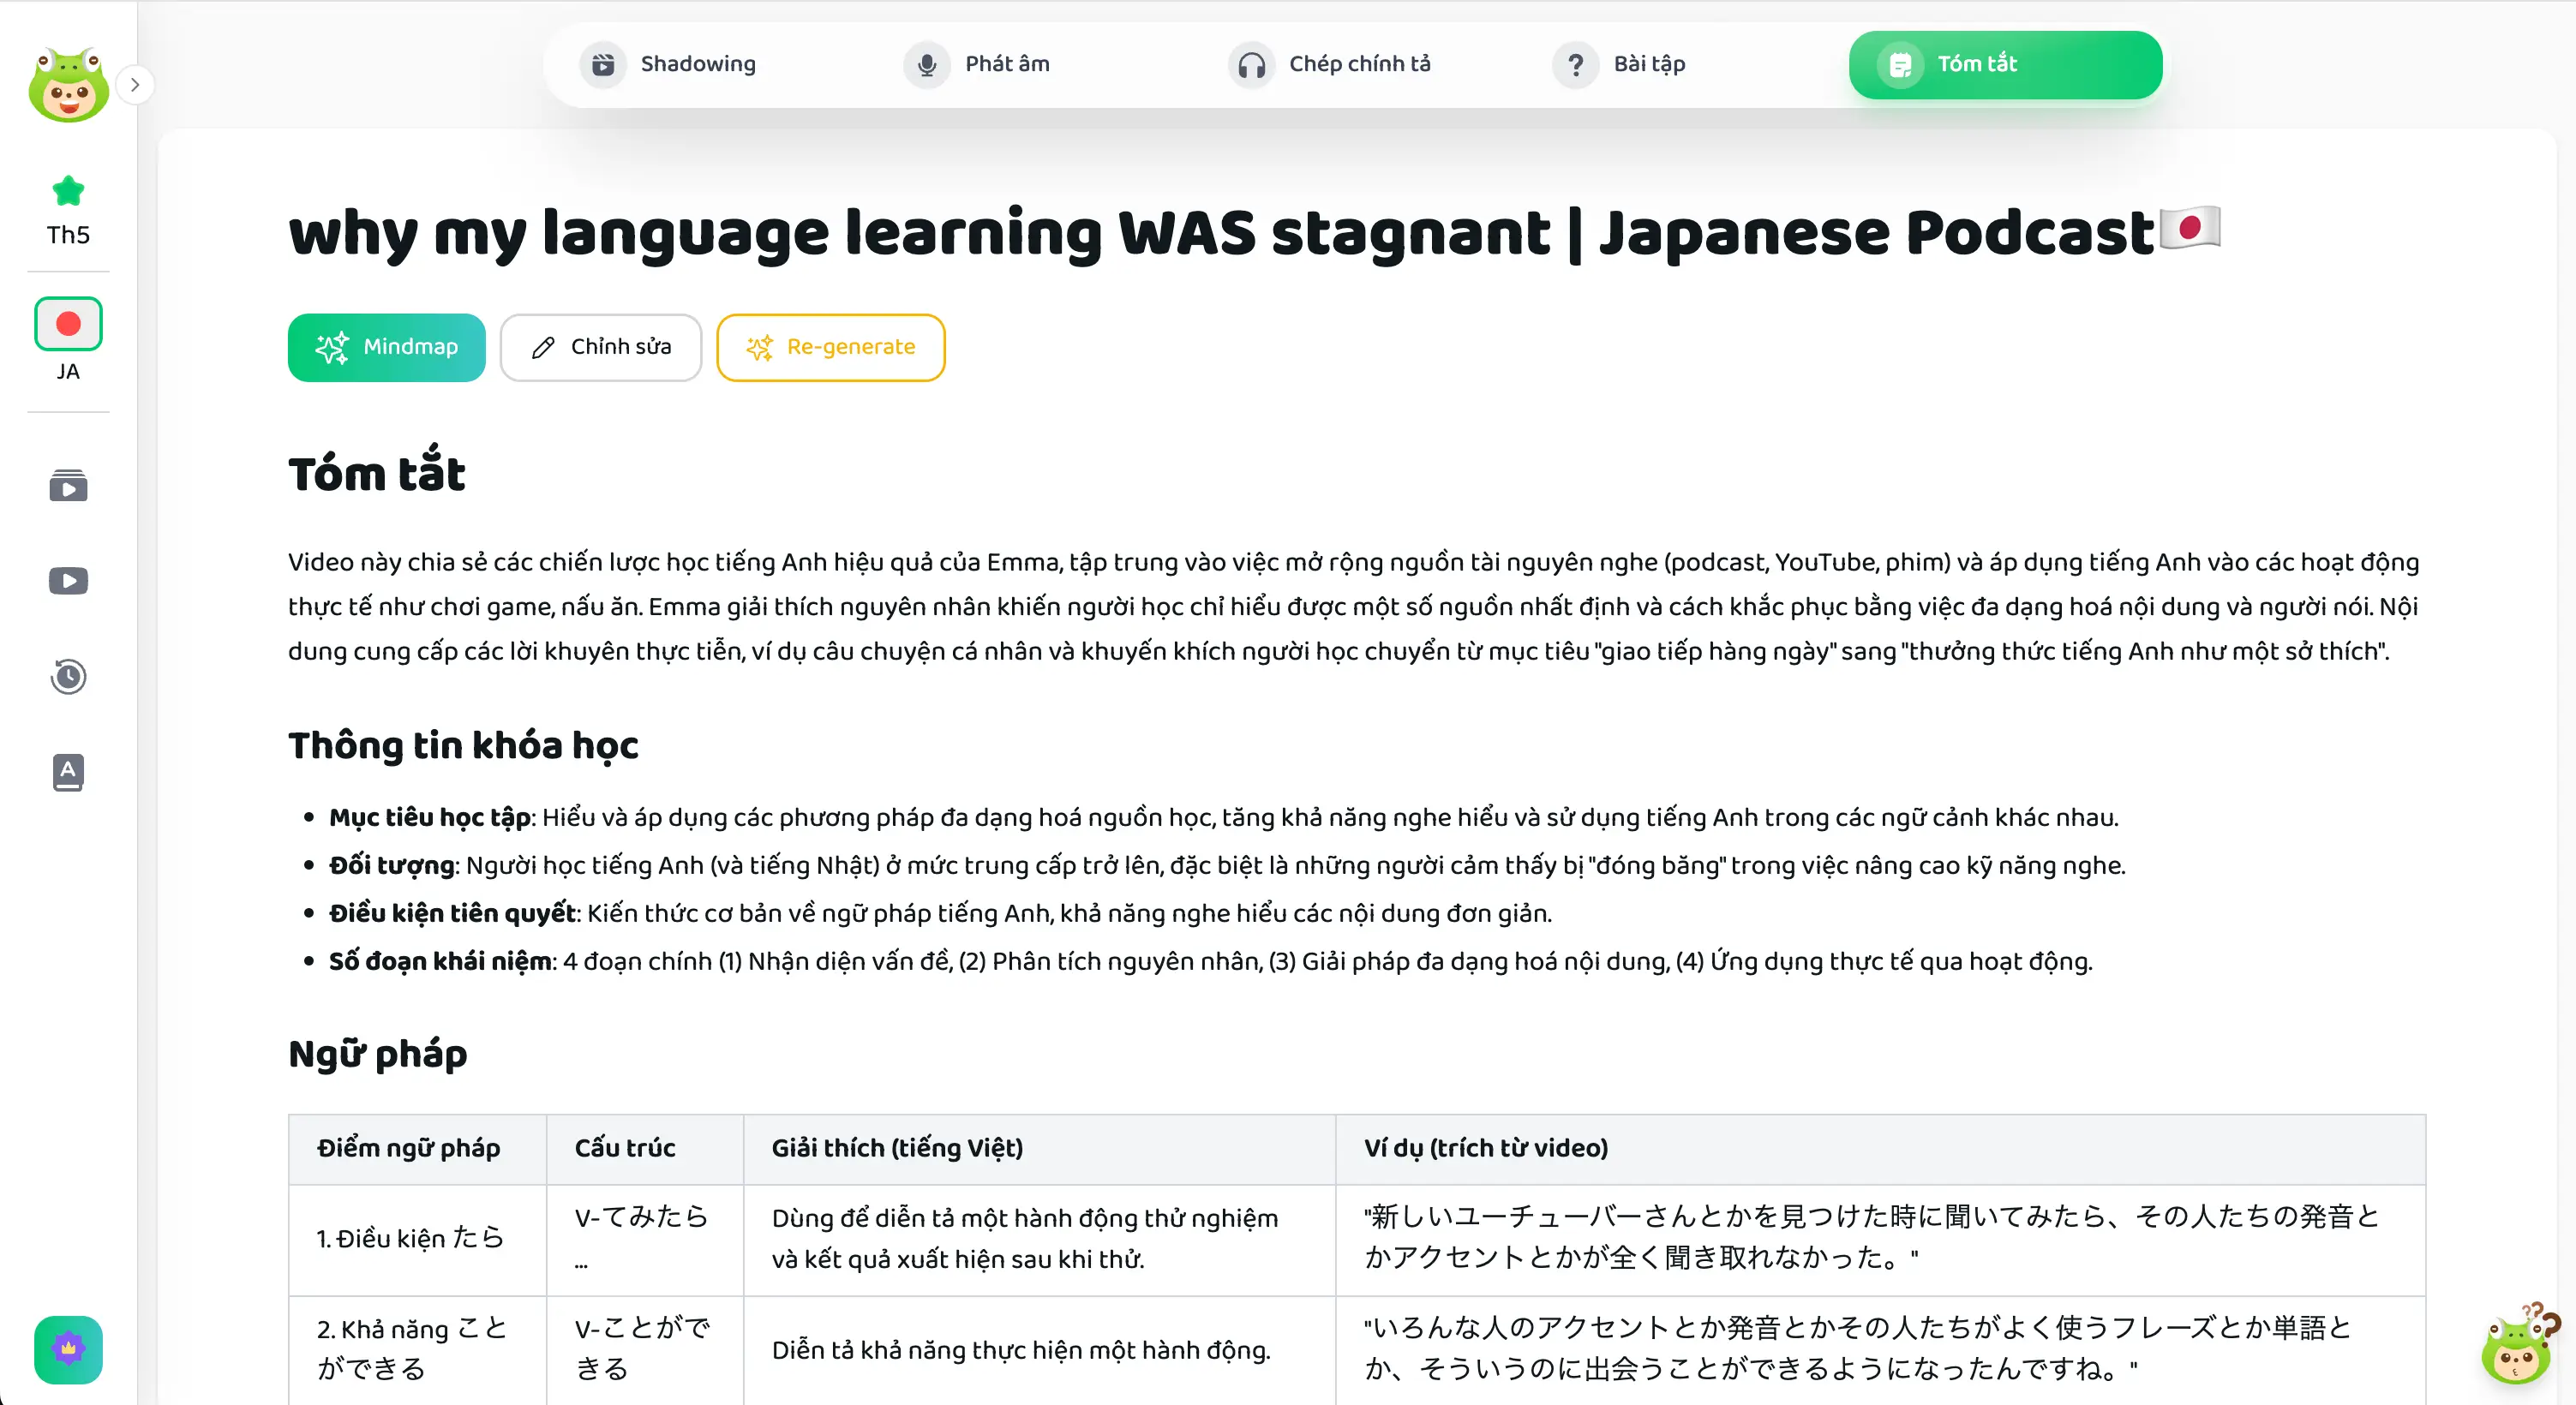Click the video title heading
The height and width of the screenshot is (1405, 2576).
[1220, 233]
